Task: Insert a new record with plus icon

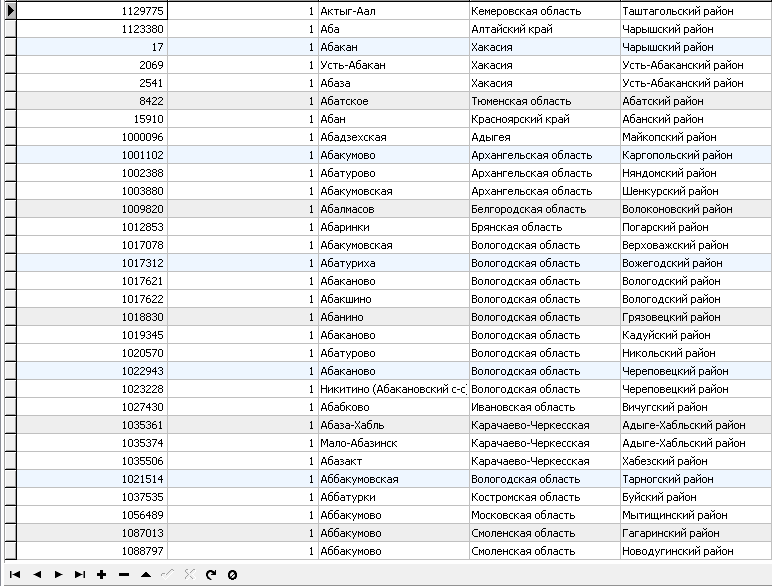Action: click(101, 575)
